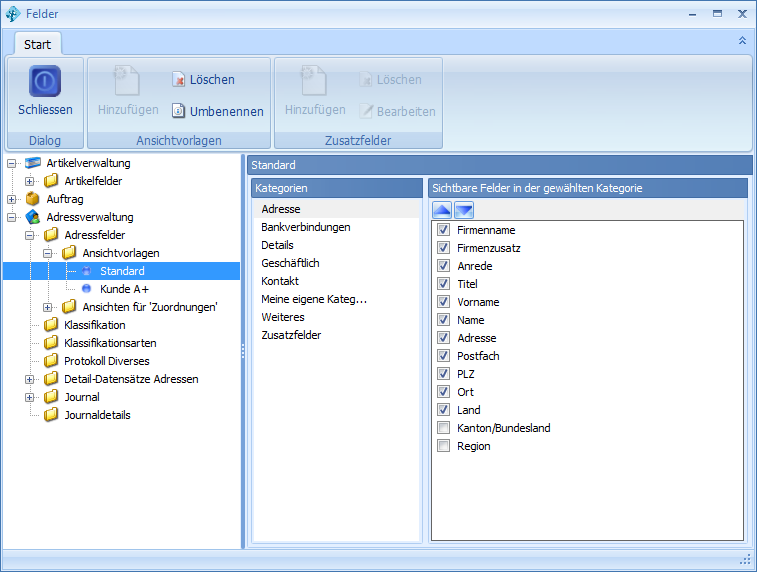Click Klassifikation folder icon
This screenshot has width=757, height=572.
[51, 324]
